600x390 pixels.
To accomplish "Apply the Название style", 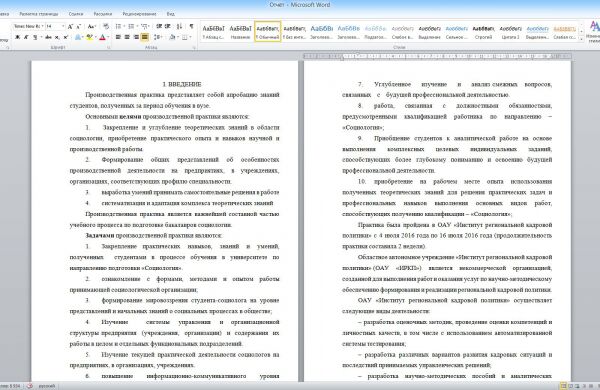I will [241, 31].
